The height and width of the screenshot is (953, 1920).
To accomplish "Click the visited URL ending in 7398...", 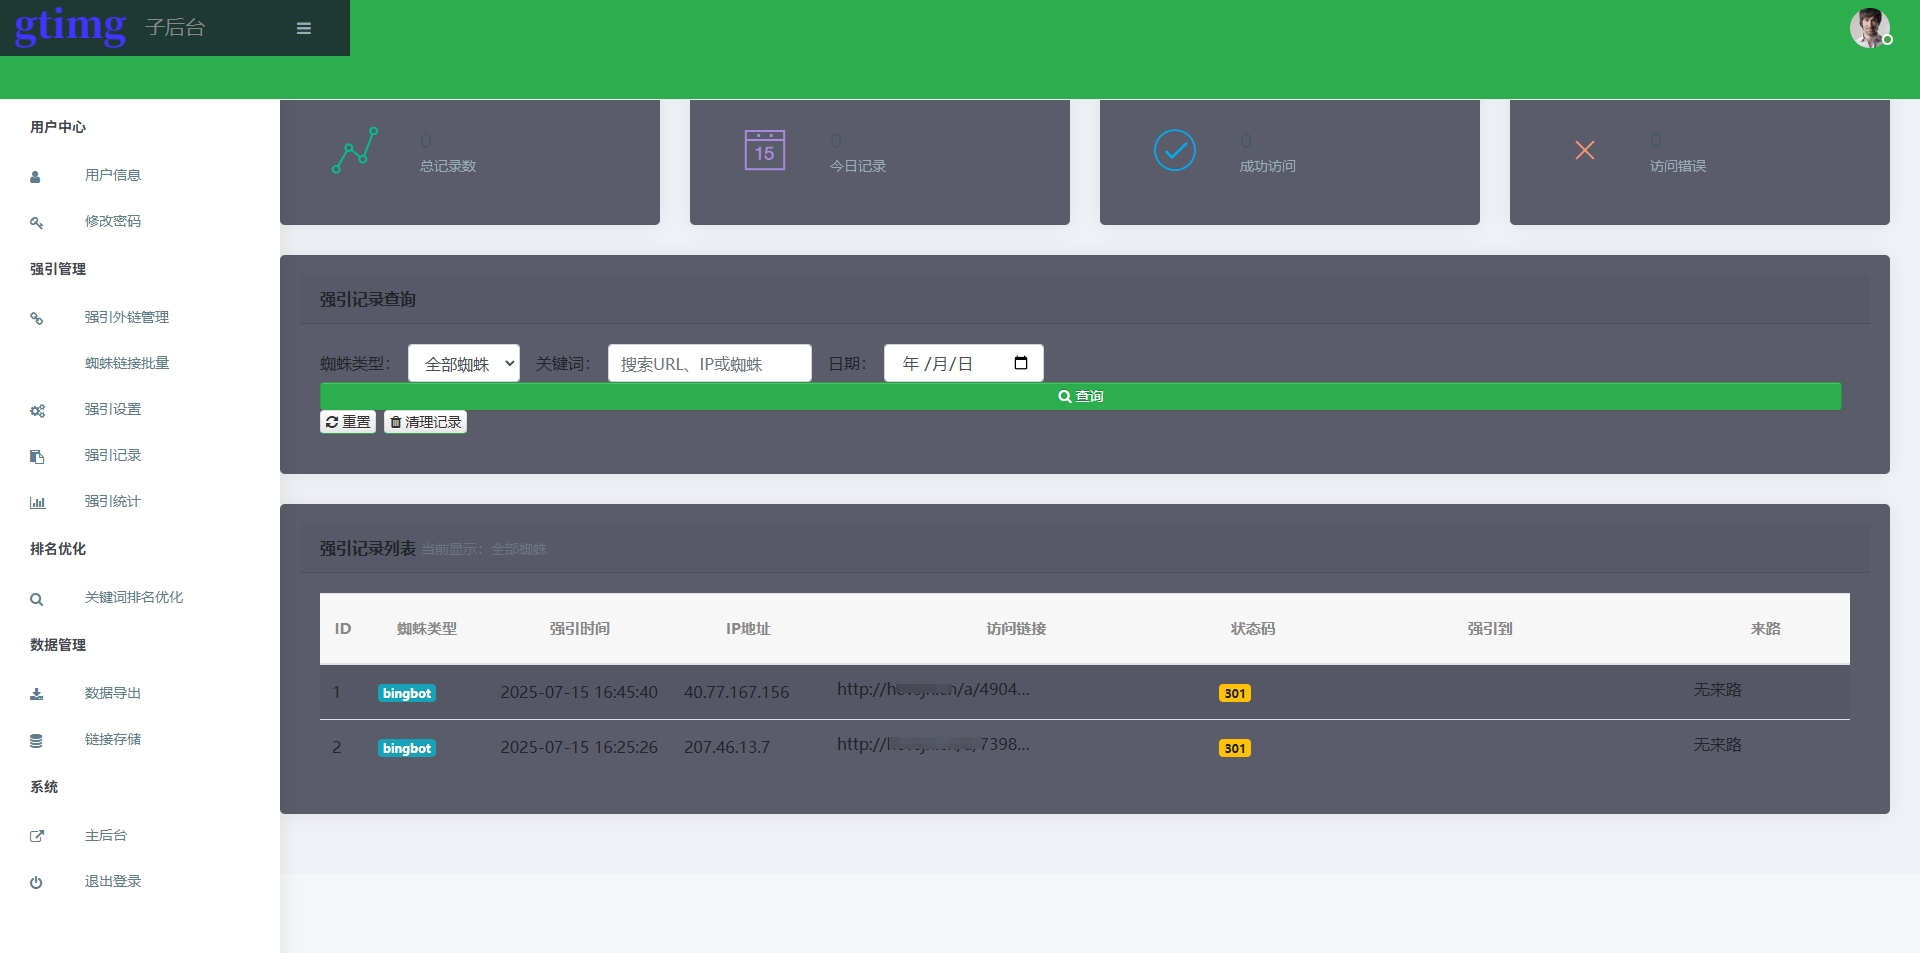I will click(933, 744).
